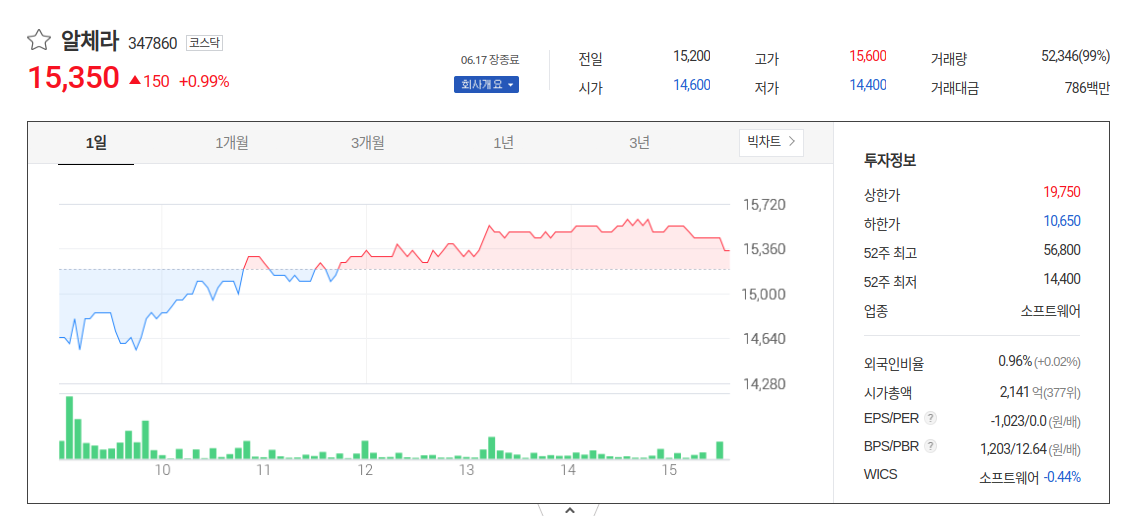Click the BPS/PBR value 1,203/12.64
Screen dimensions: 1126x516
1013,450
